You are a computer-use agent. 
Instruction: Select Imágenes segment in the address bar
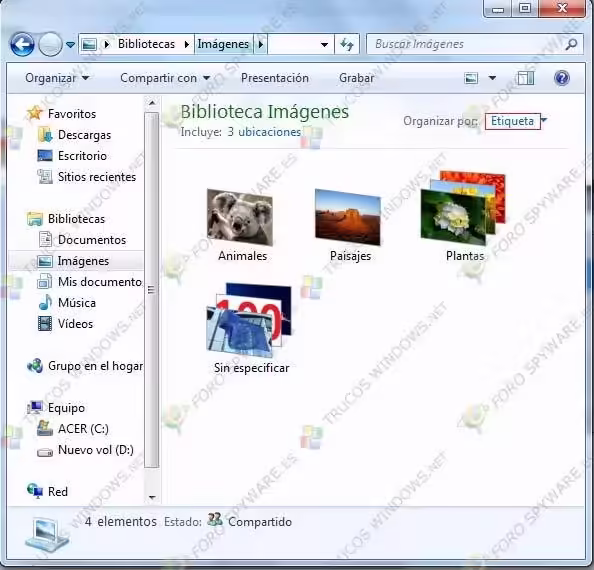coord(223,44)
